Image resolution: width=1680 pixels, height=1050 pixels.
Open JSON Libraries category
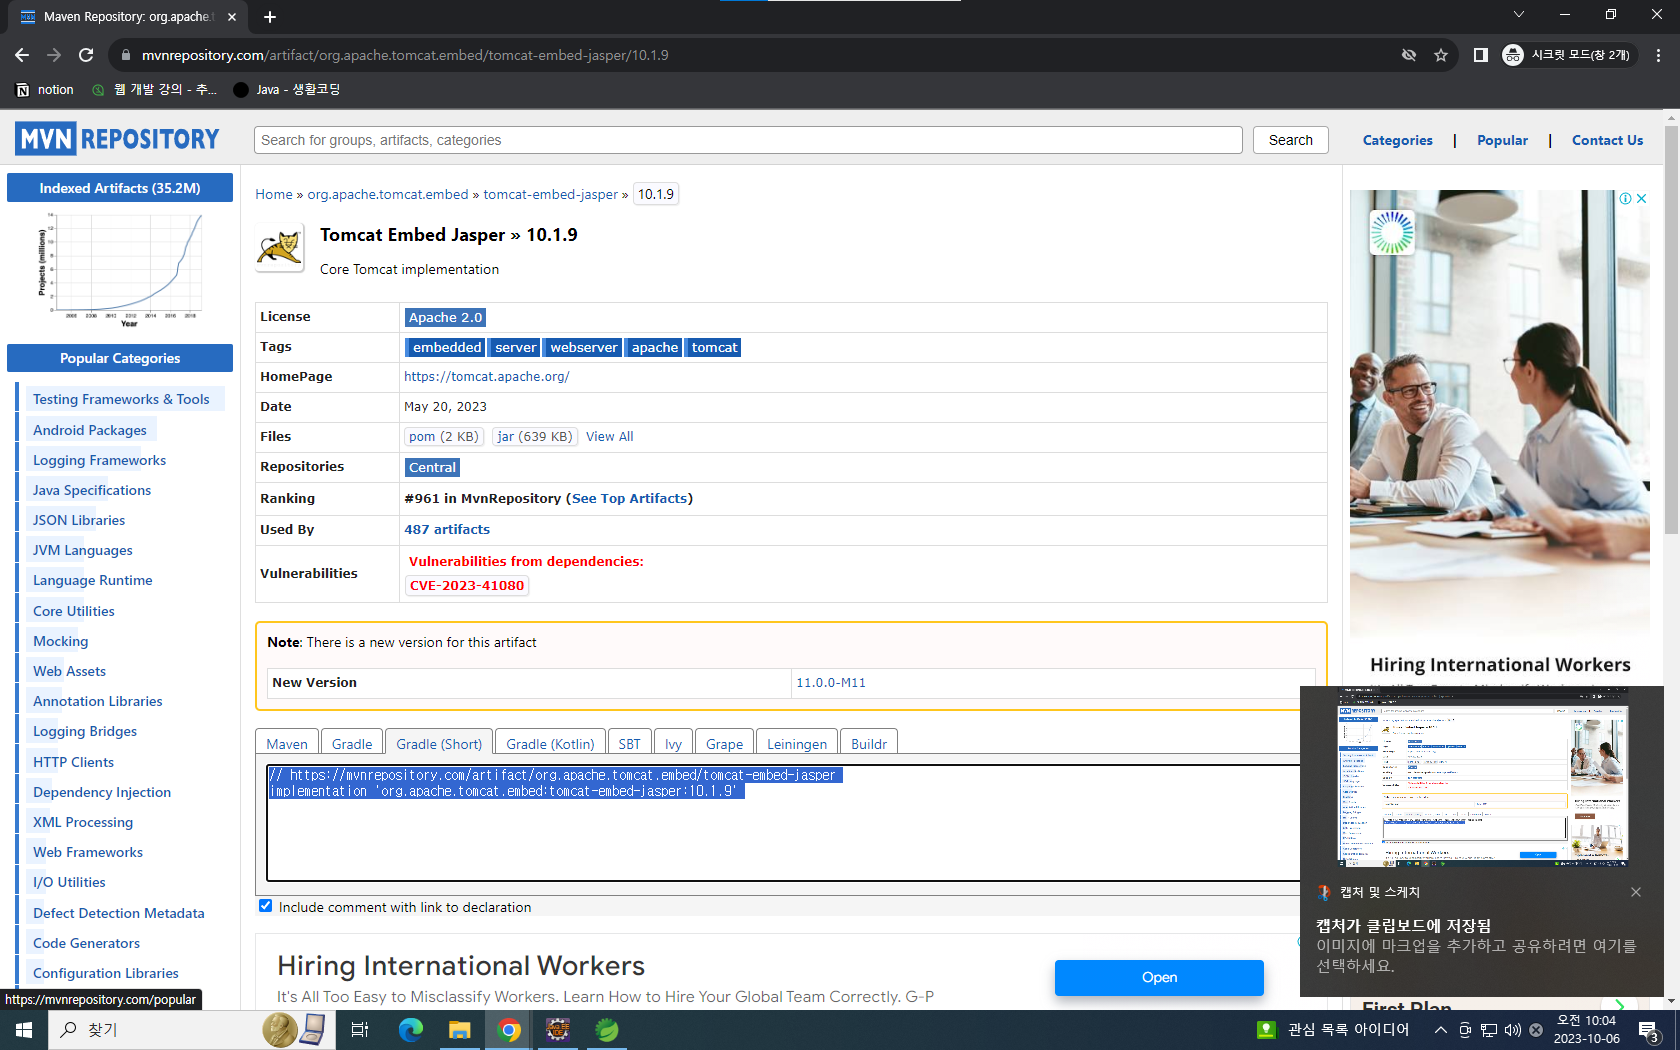tap(79, 520)
